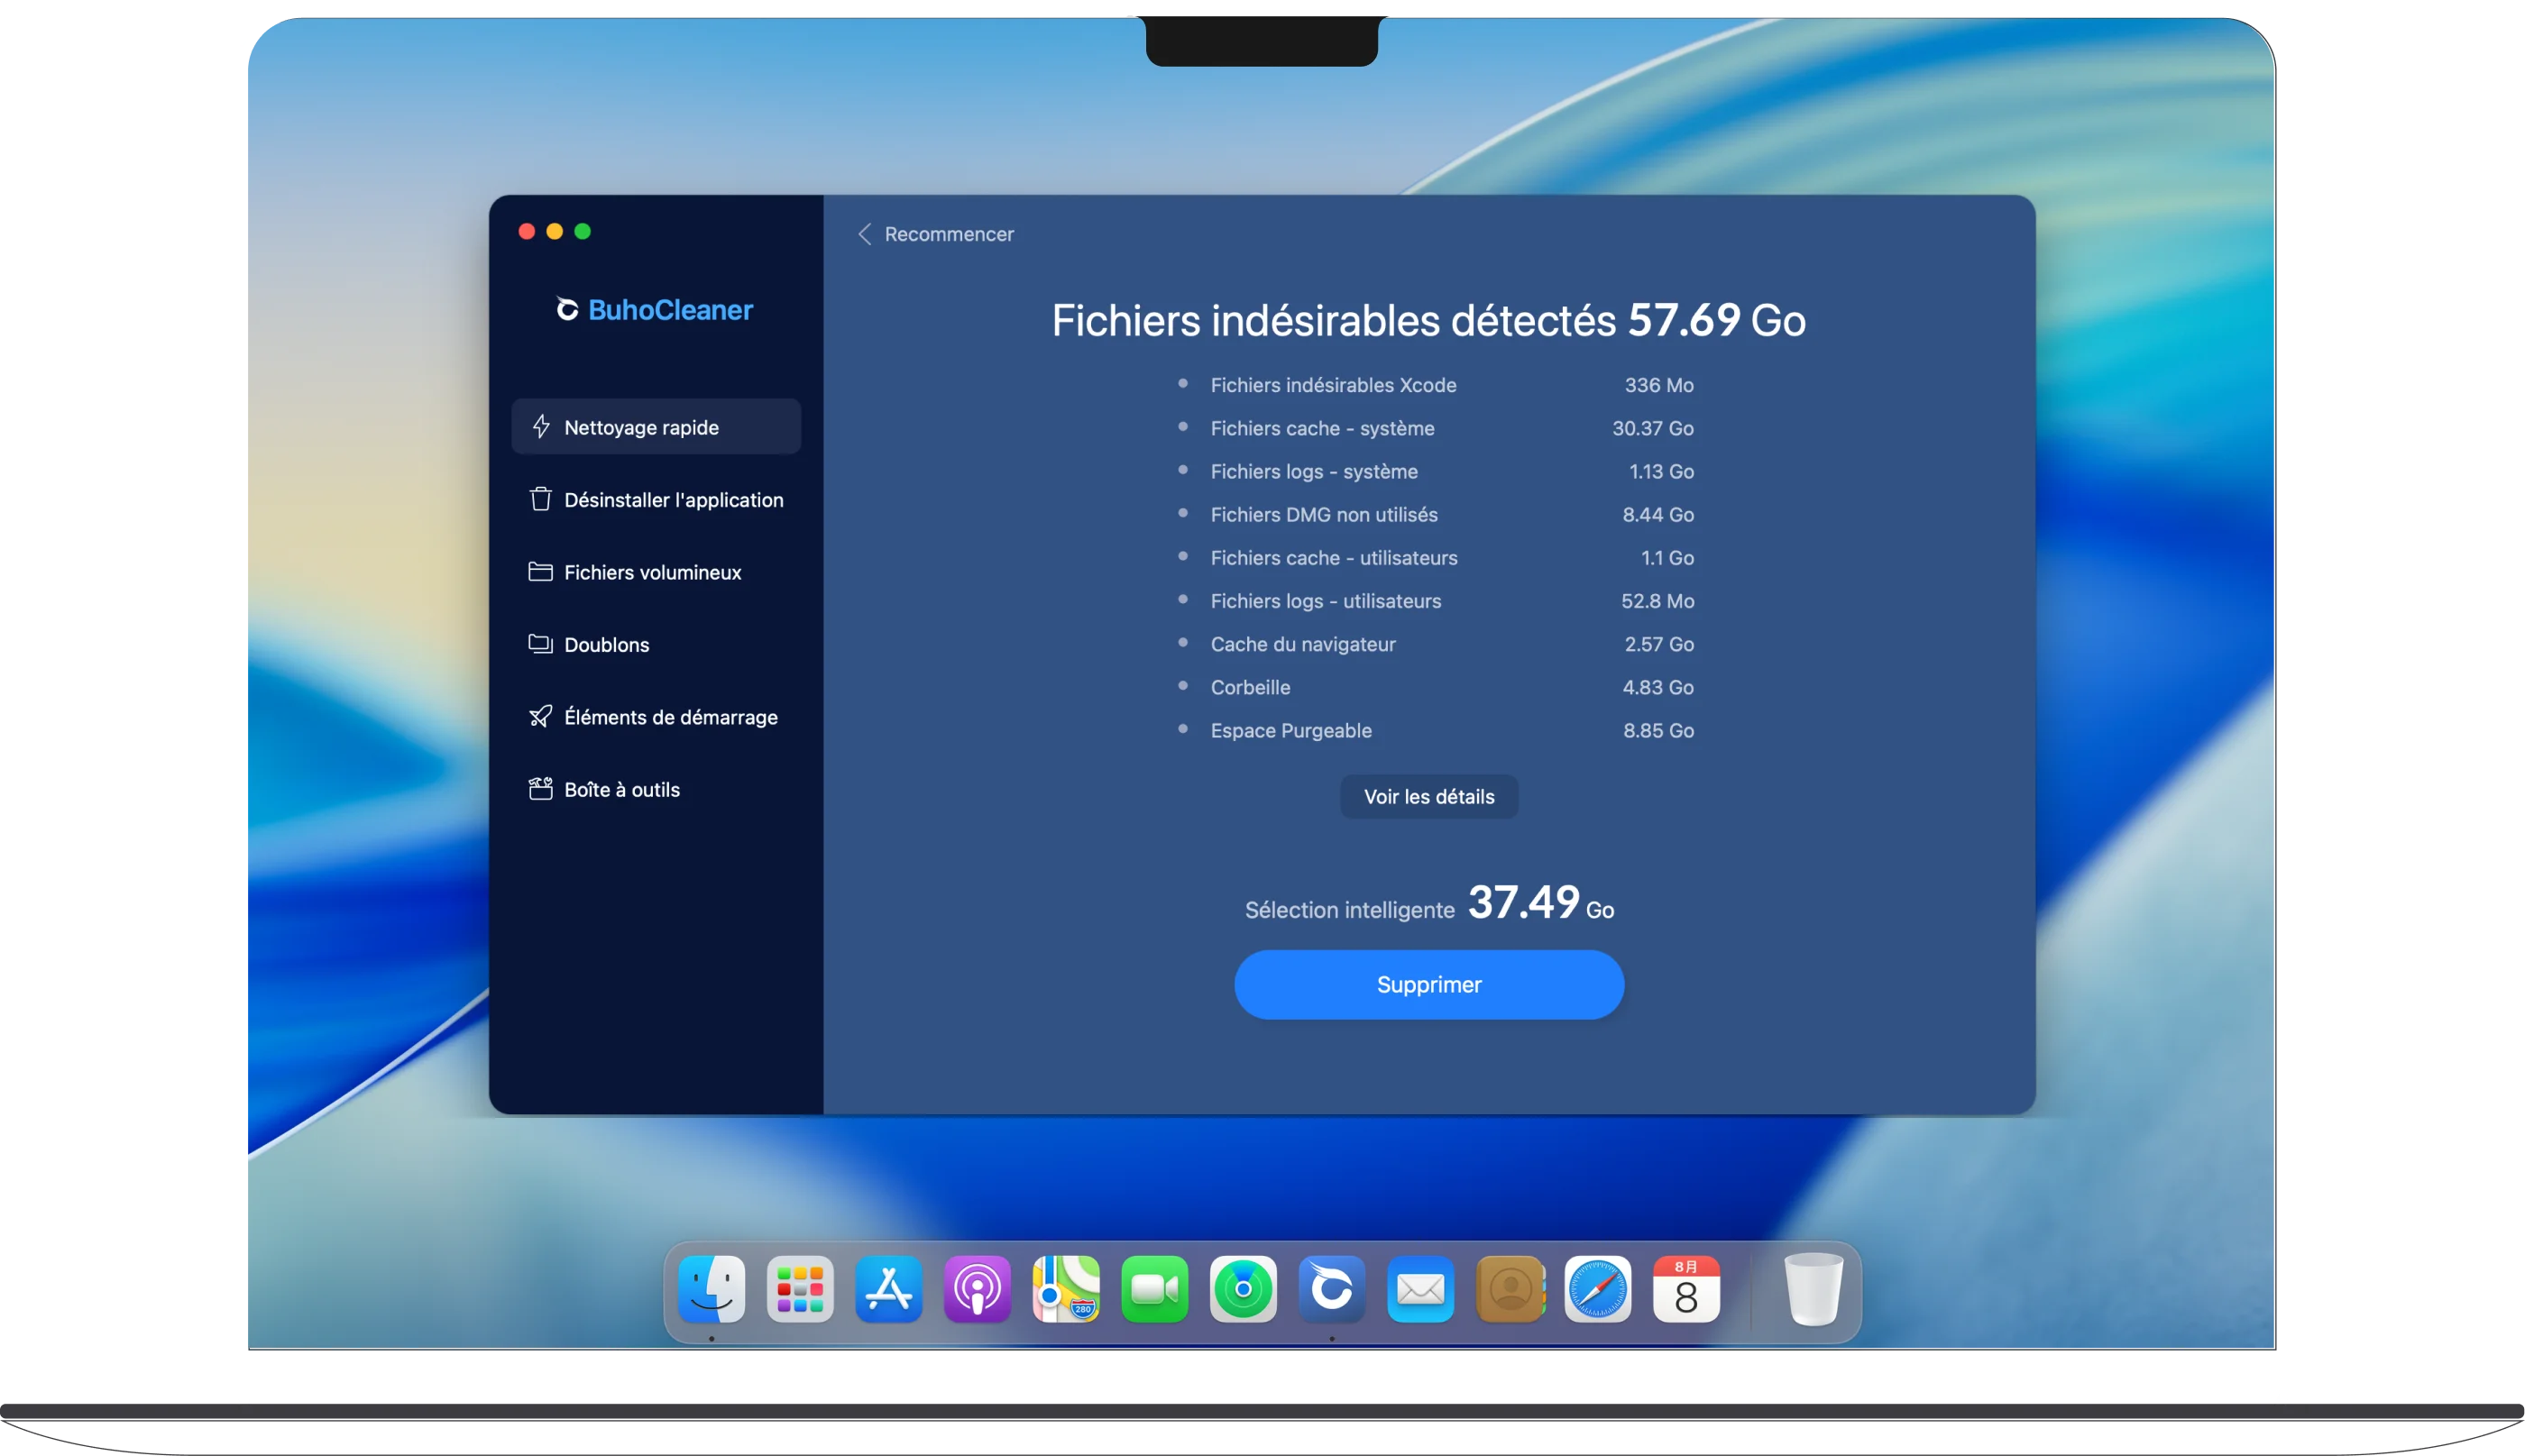Click the Recommencer link
The width and height of the screenshot is (2525, 1456).
[948, 234]
